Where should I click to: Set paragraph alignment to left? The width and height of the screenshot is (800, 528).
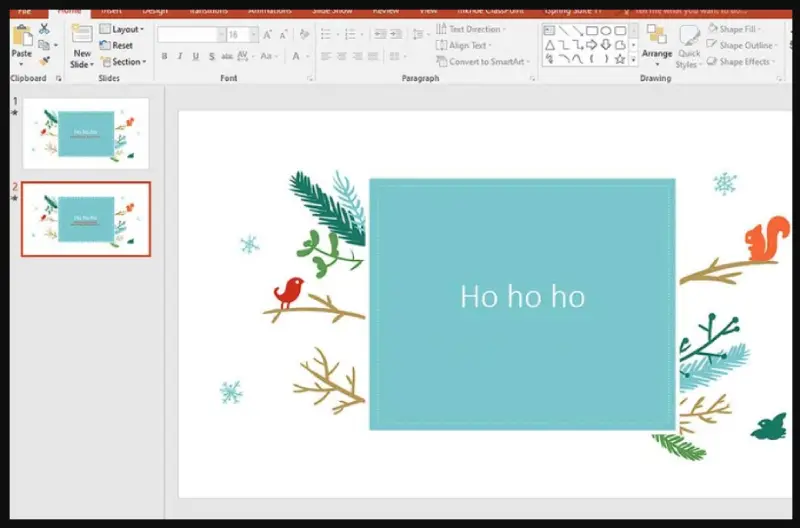[326, 56]
